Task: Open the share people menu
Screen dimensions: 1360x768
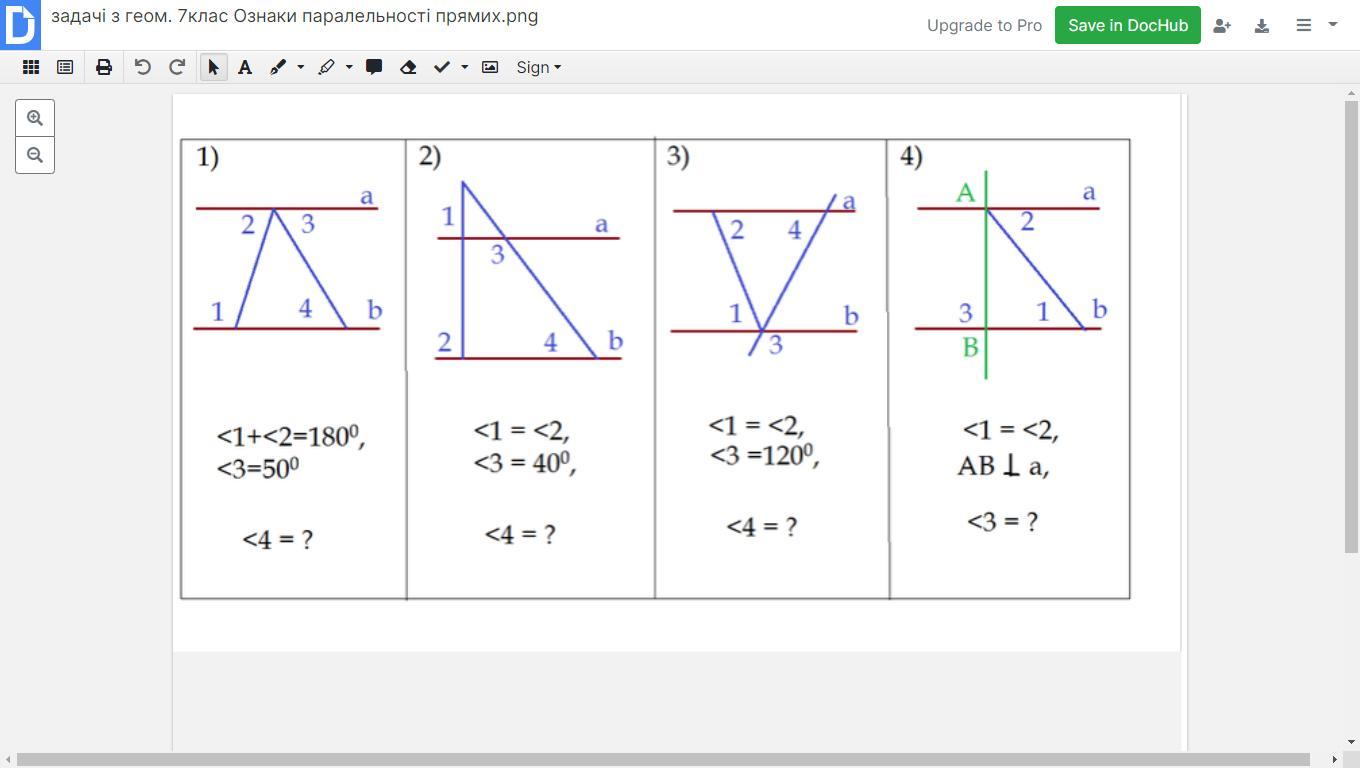Action: click(1222, 25)
